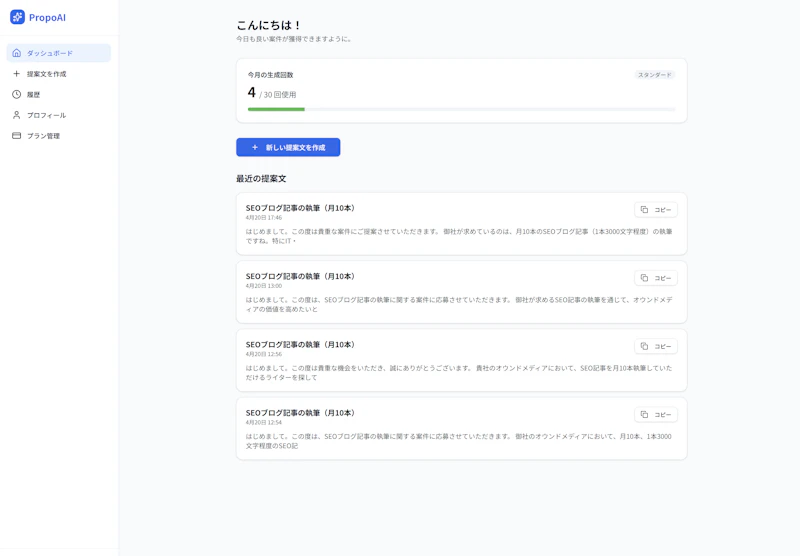Open the SEO proposal title dated 13:00
This screenshot has height=556, width=800.
[301, 276]
